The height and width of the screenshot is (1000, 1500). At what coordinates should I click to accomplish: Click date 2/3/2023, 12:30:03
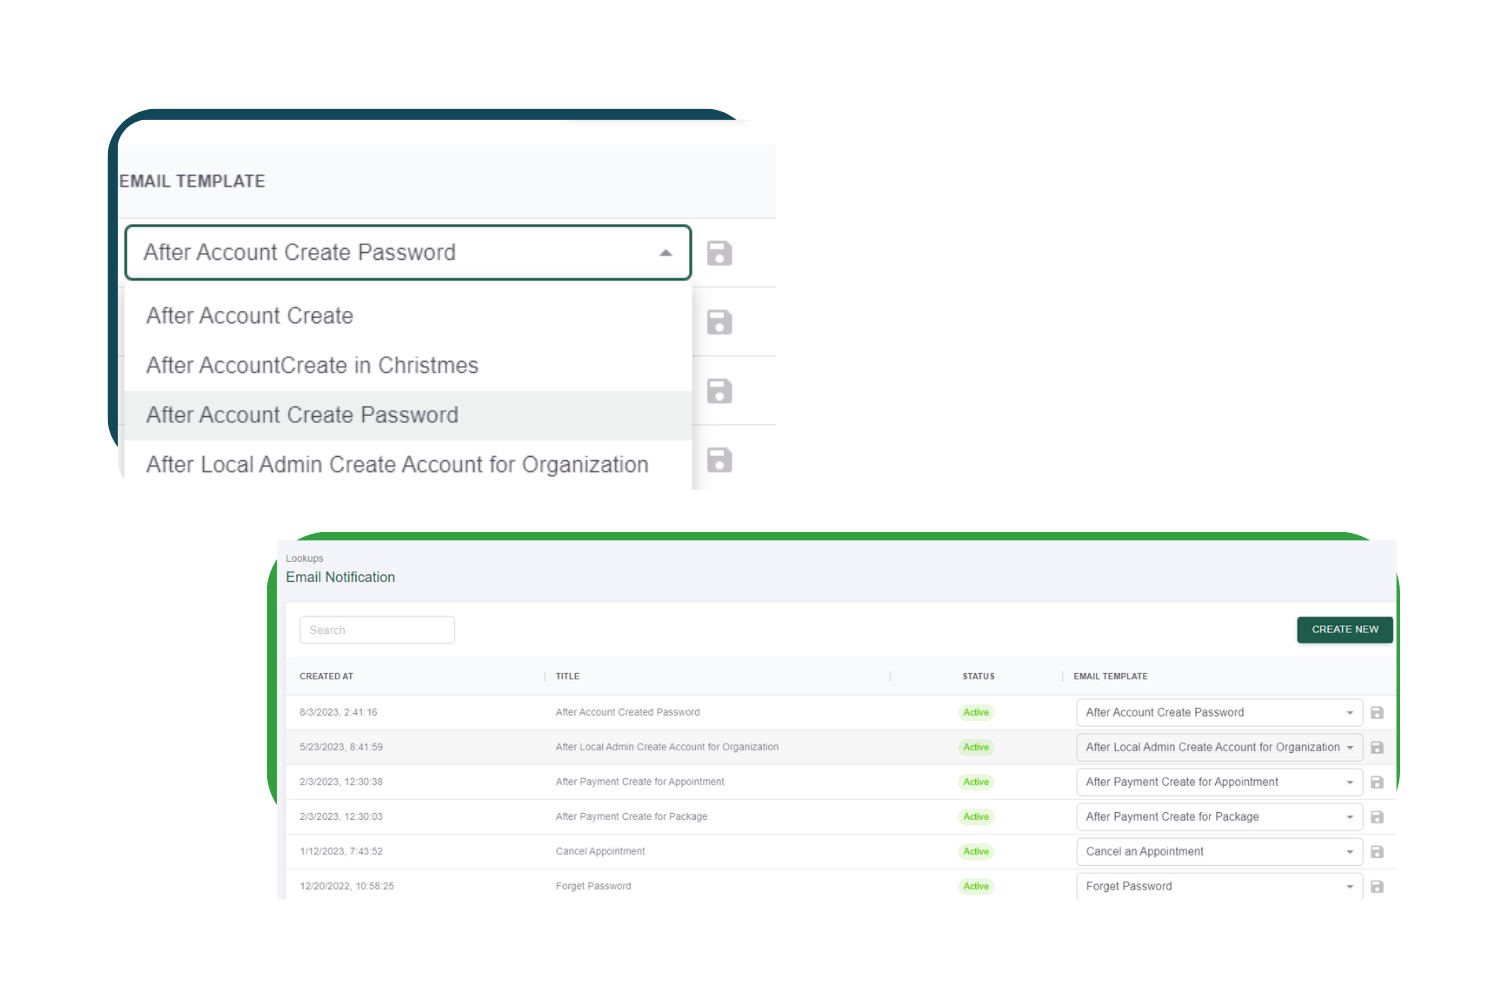click(341, 817)
